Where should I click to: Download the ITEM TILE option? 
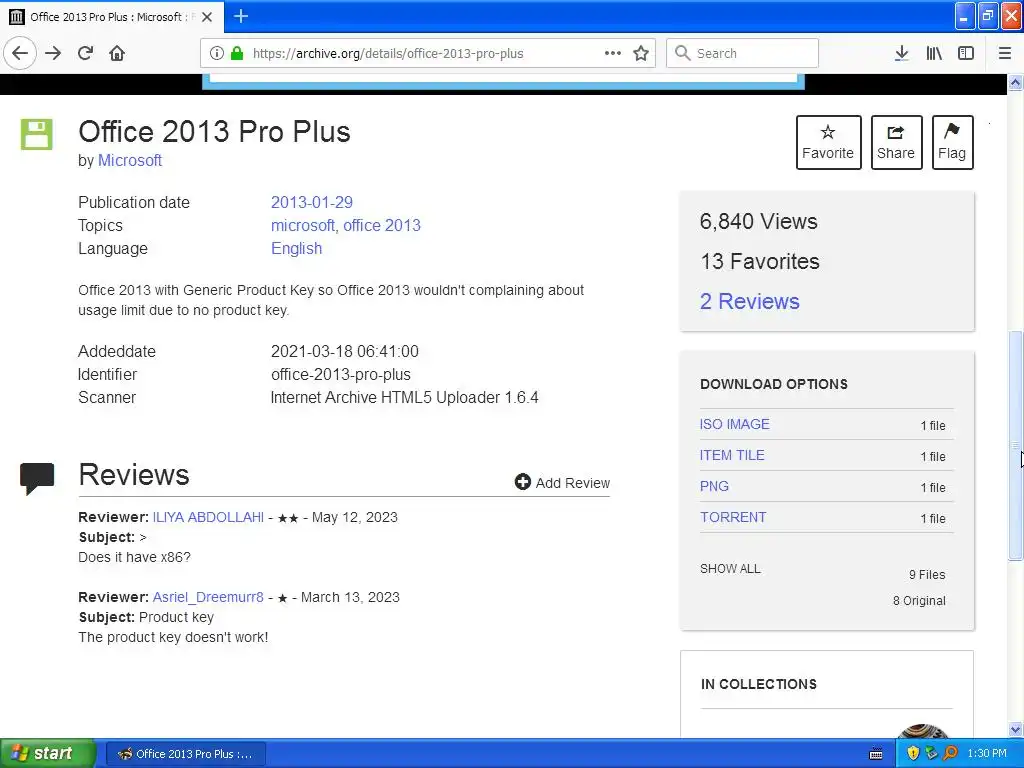click(732, 455)
